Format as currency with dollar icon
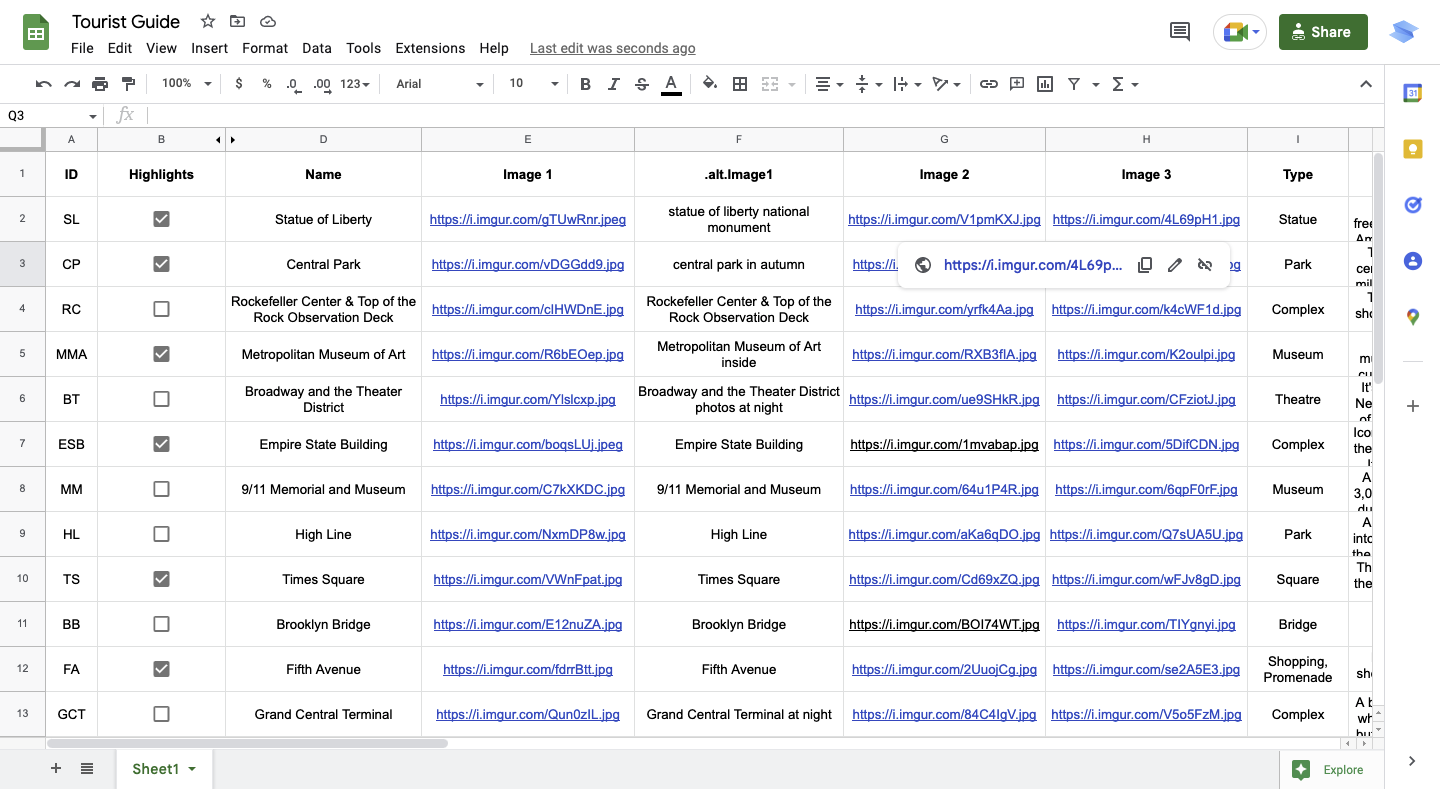The width and height of the screenshot is (1440, 789). point(239,84)
